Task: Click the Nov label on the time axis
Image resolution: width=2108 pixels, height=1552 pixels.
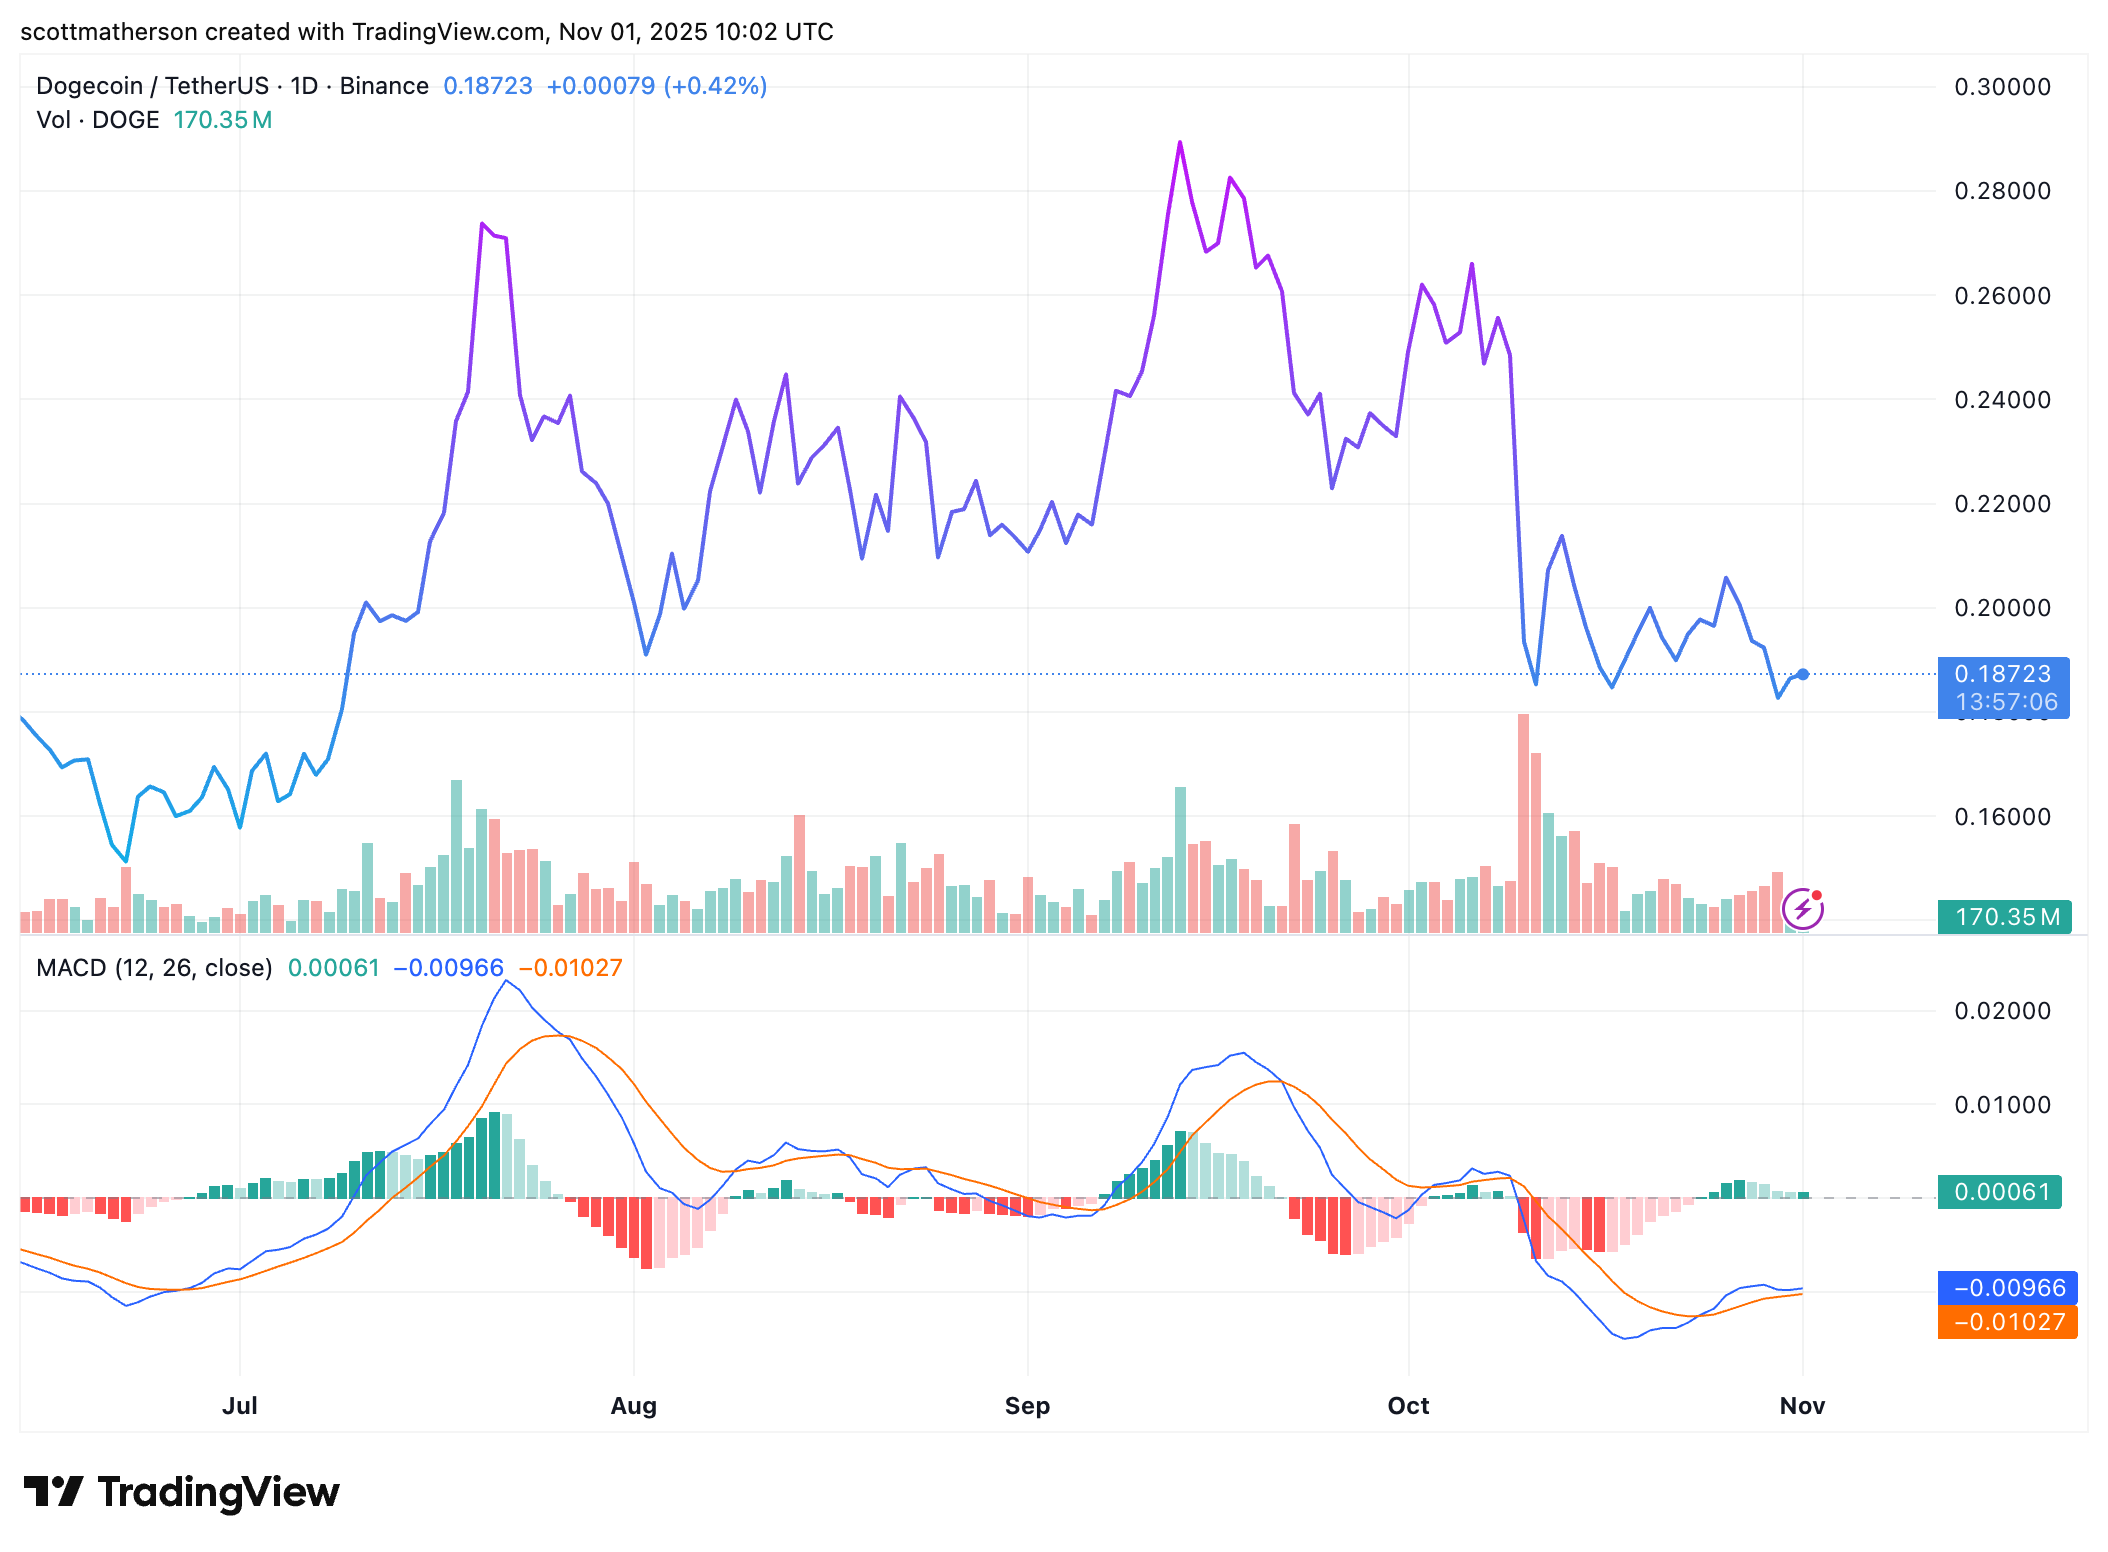Action: coord(1803,1405)
